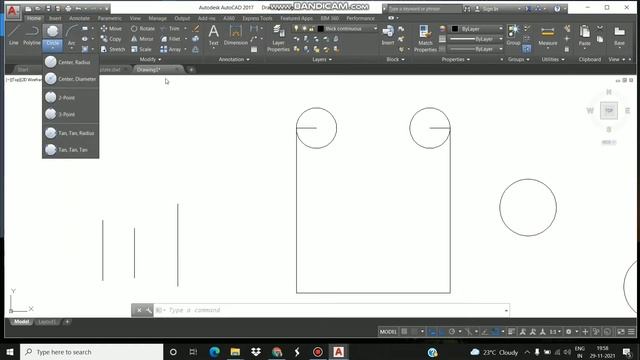Viewport: 640px width, 360px height.
Task: Pick Center, Radius circle option
Action: pyautogui.click(x=71, y=62)
